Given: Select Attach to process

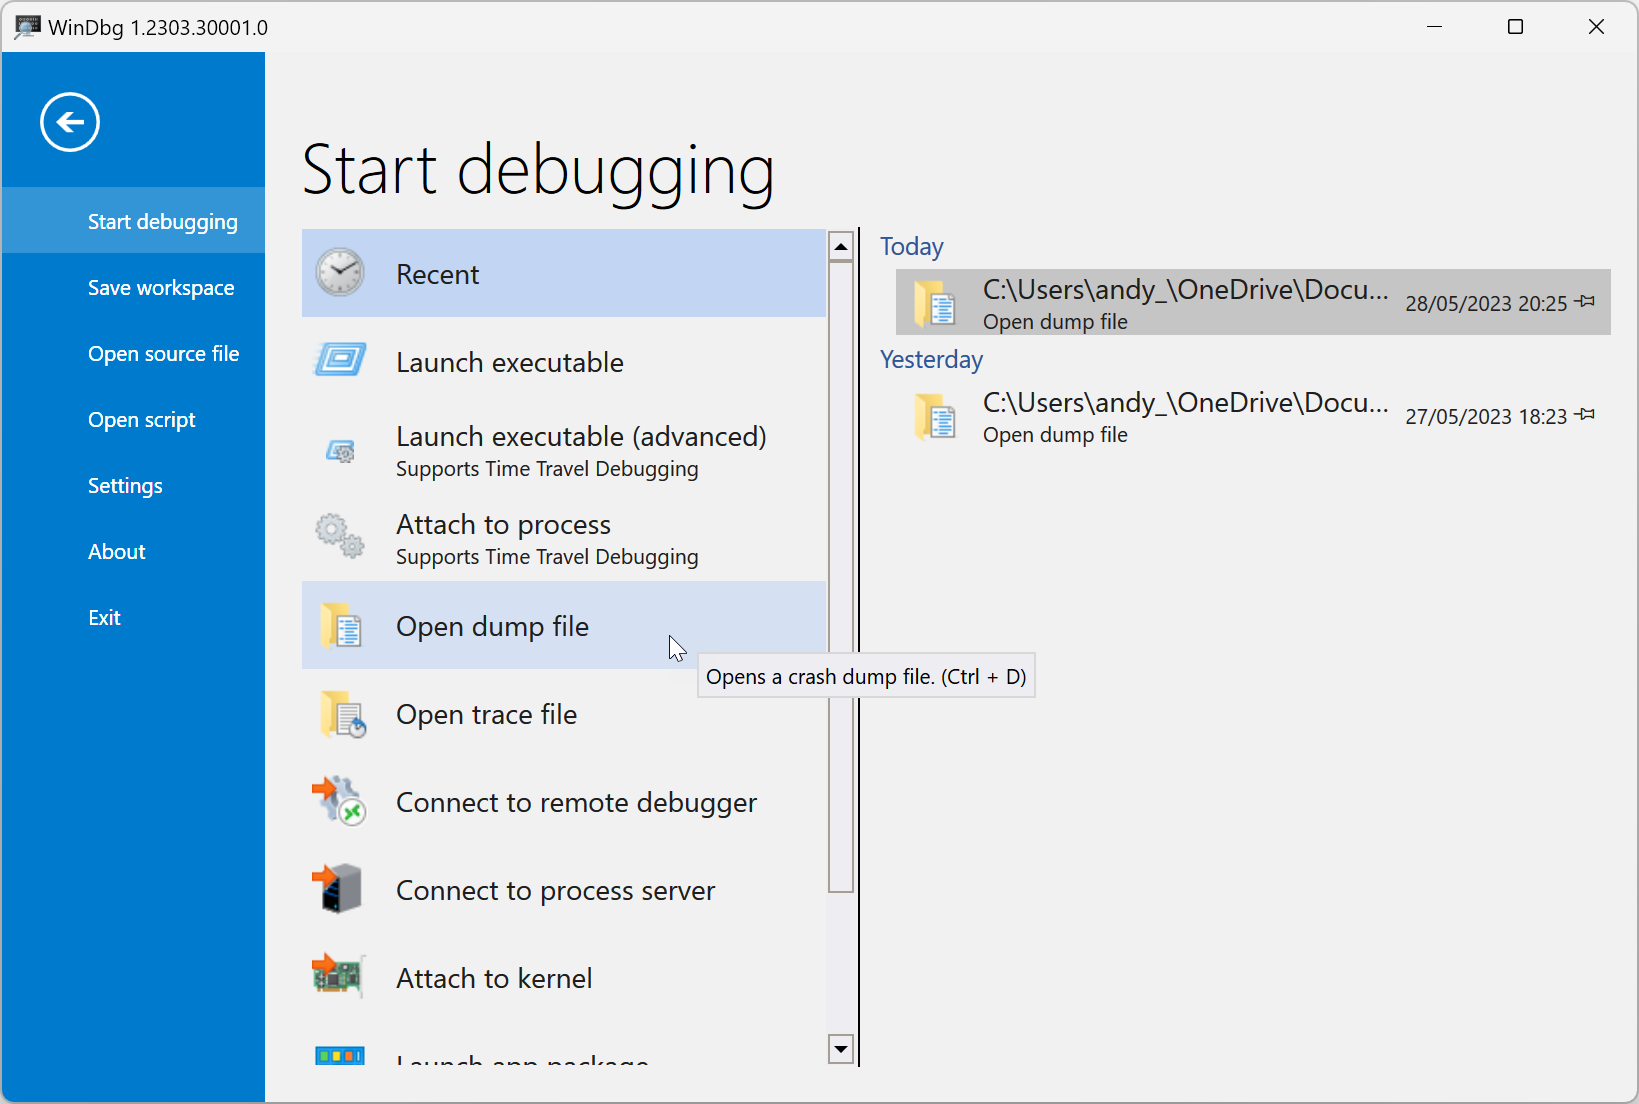Looking at the screenshot, I should click(x=564, y=537).
